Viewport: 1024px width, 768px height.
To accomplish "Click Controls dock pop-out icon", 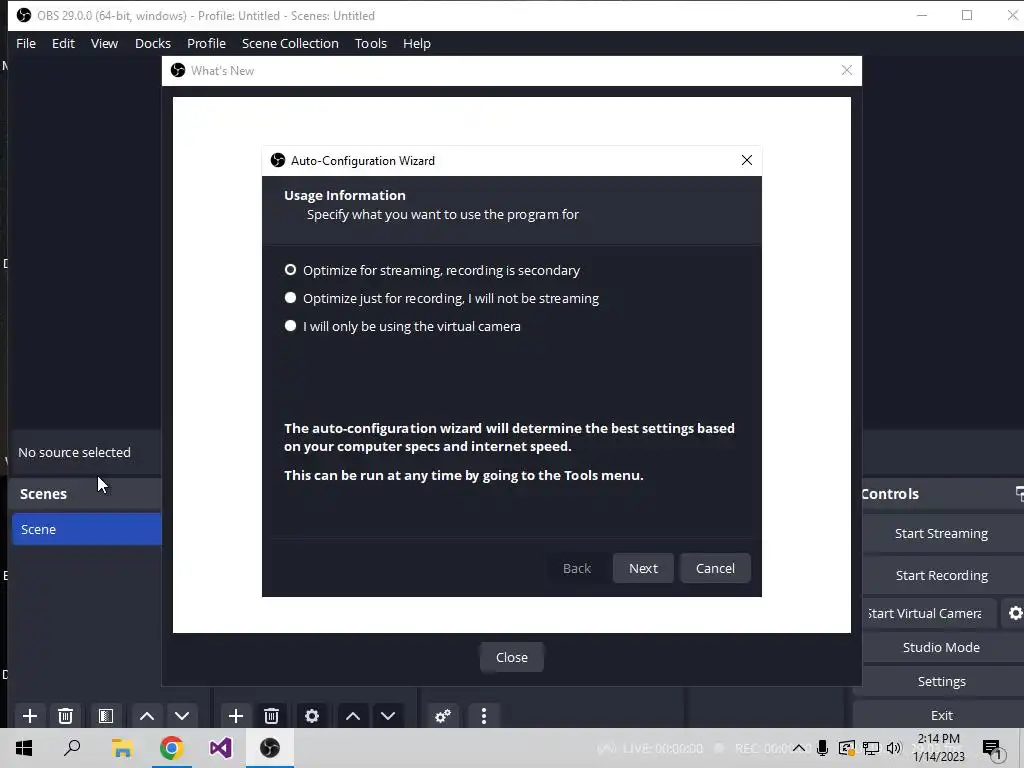I will point(1019,494).
